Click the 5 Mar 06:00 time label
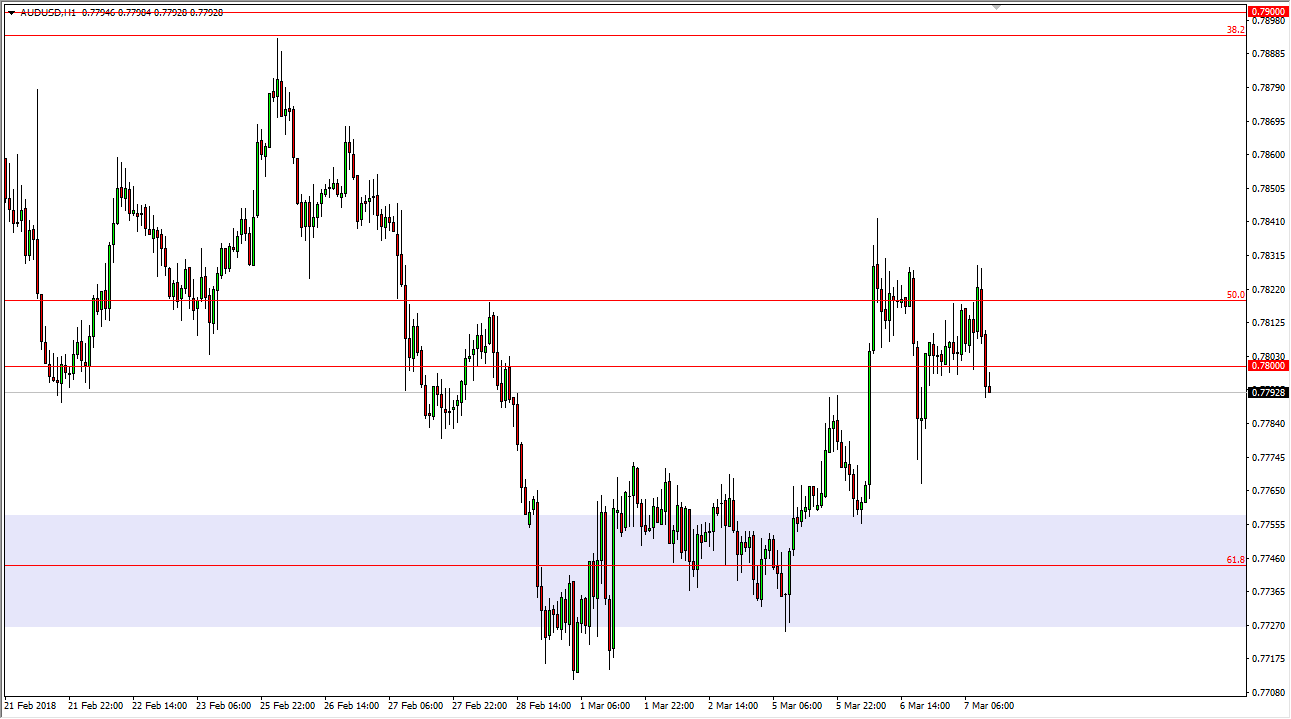 tap(797, 706)
